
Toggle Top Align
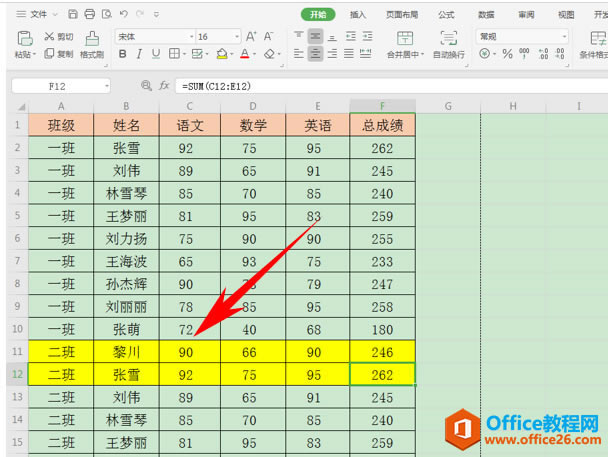pos(299,36)
